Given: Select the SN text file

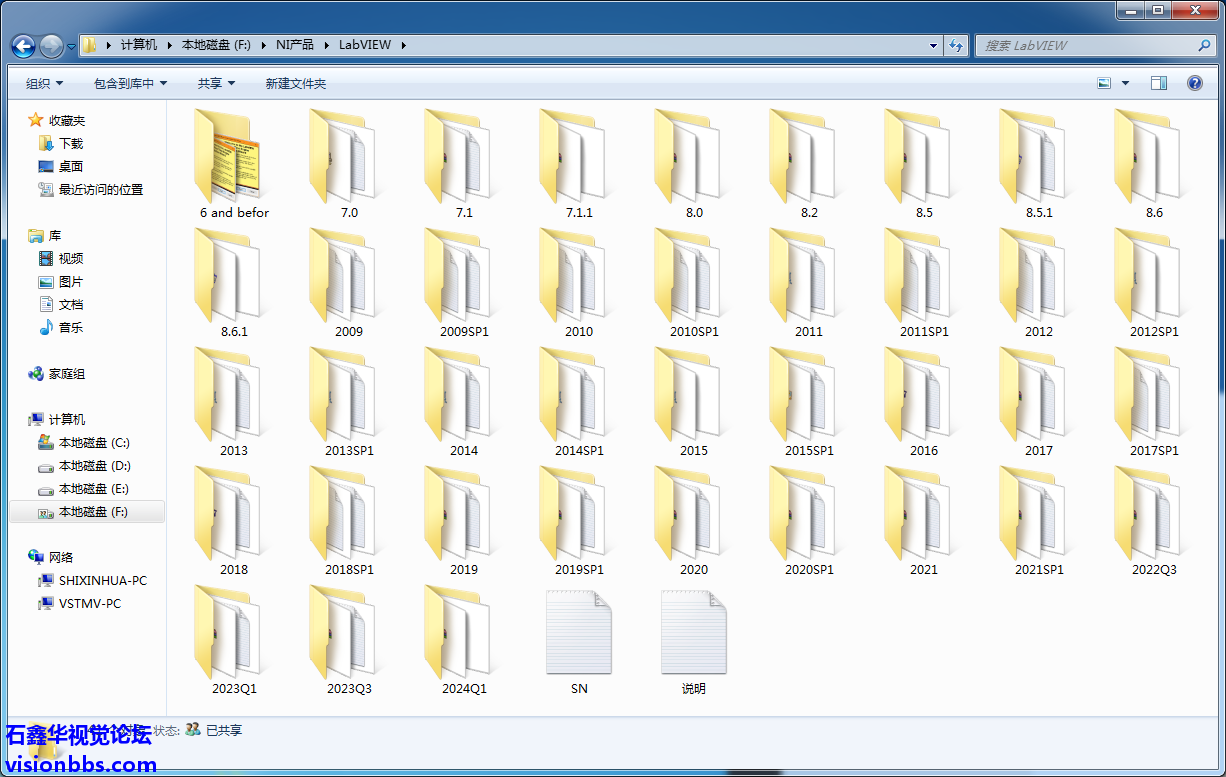Looking at the screenshot, I should (579, 635).
